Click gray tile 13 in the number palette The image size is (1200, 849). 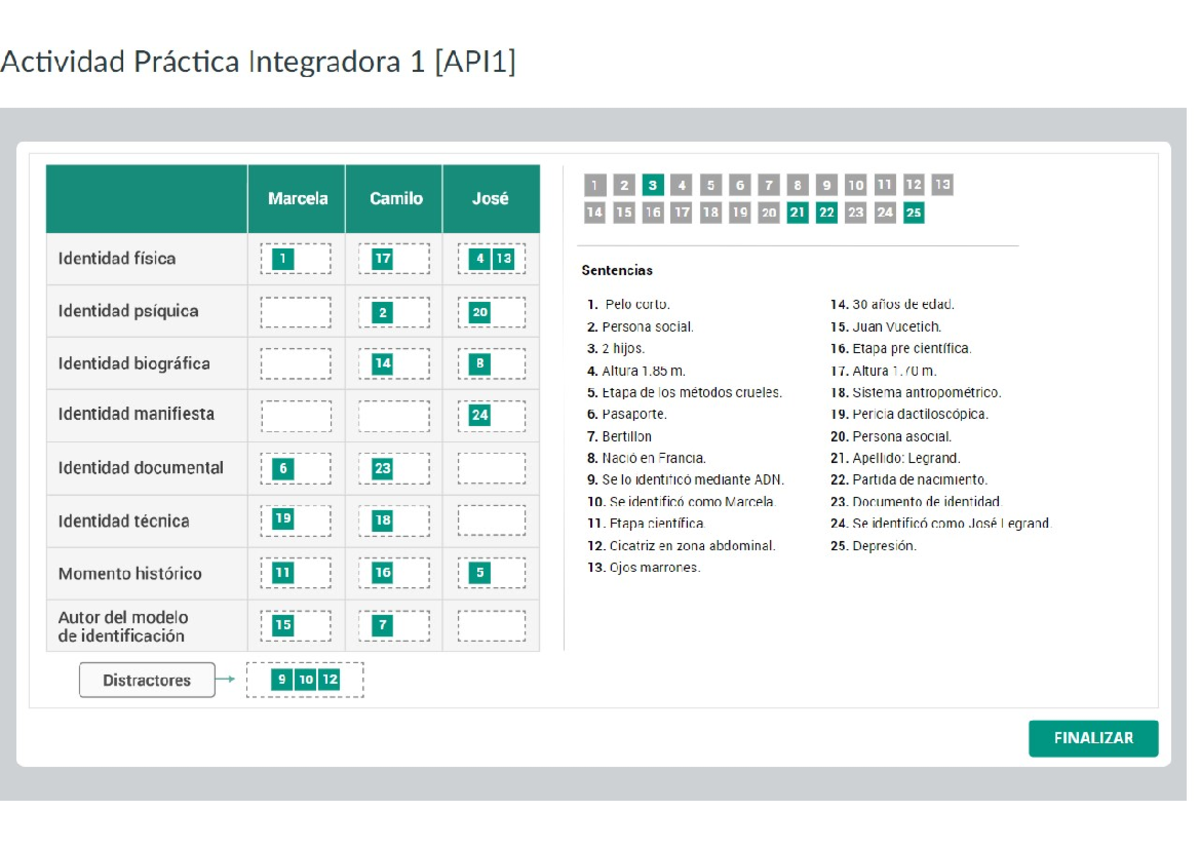[942, 185]
